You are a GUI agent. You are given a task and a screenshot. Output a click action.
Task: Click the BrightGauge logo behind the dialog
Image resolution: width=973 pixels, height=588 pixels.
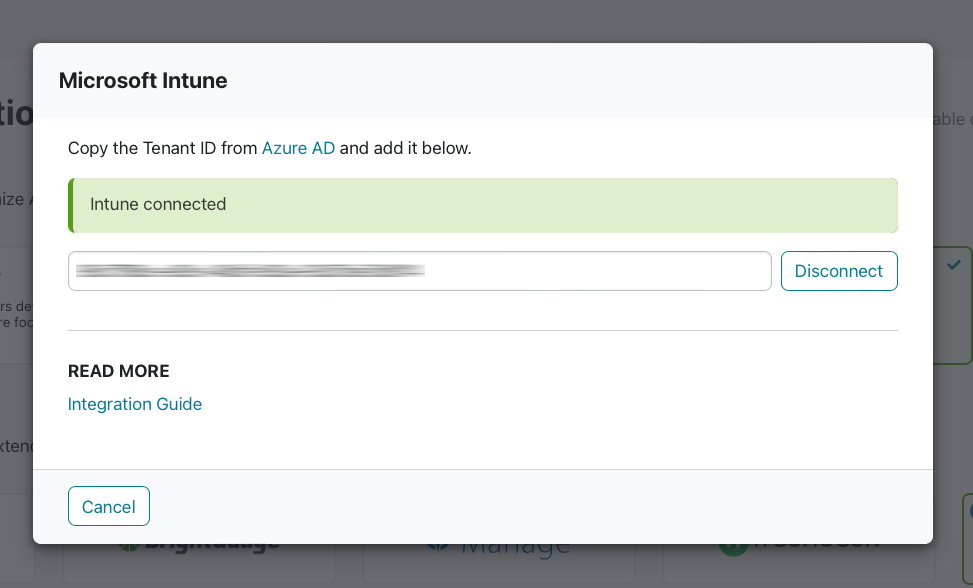199,547
